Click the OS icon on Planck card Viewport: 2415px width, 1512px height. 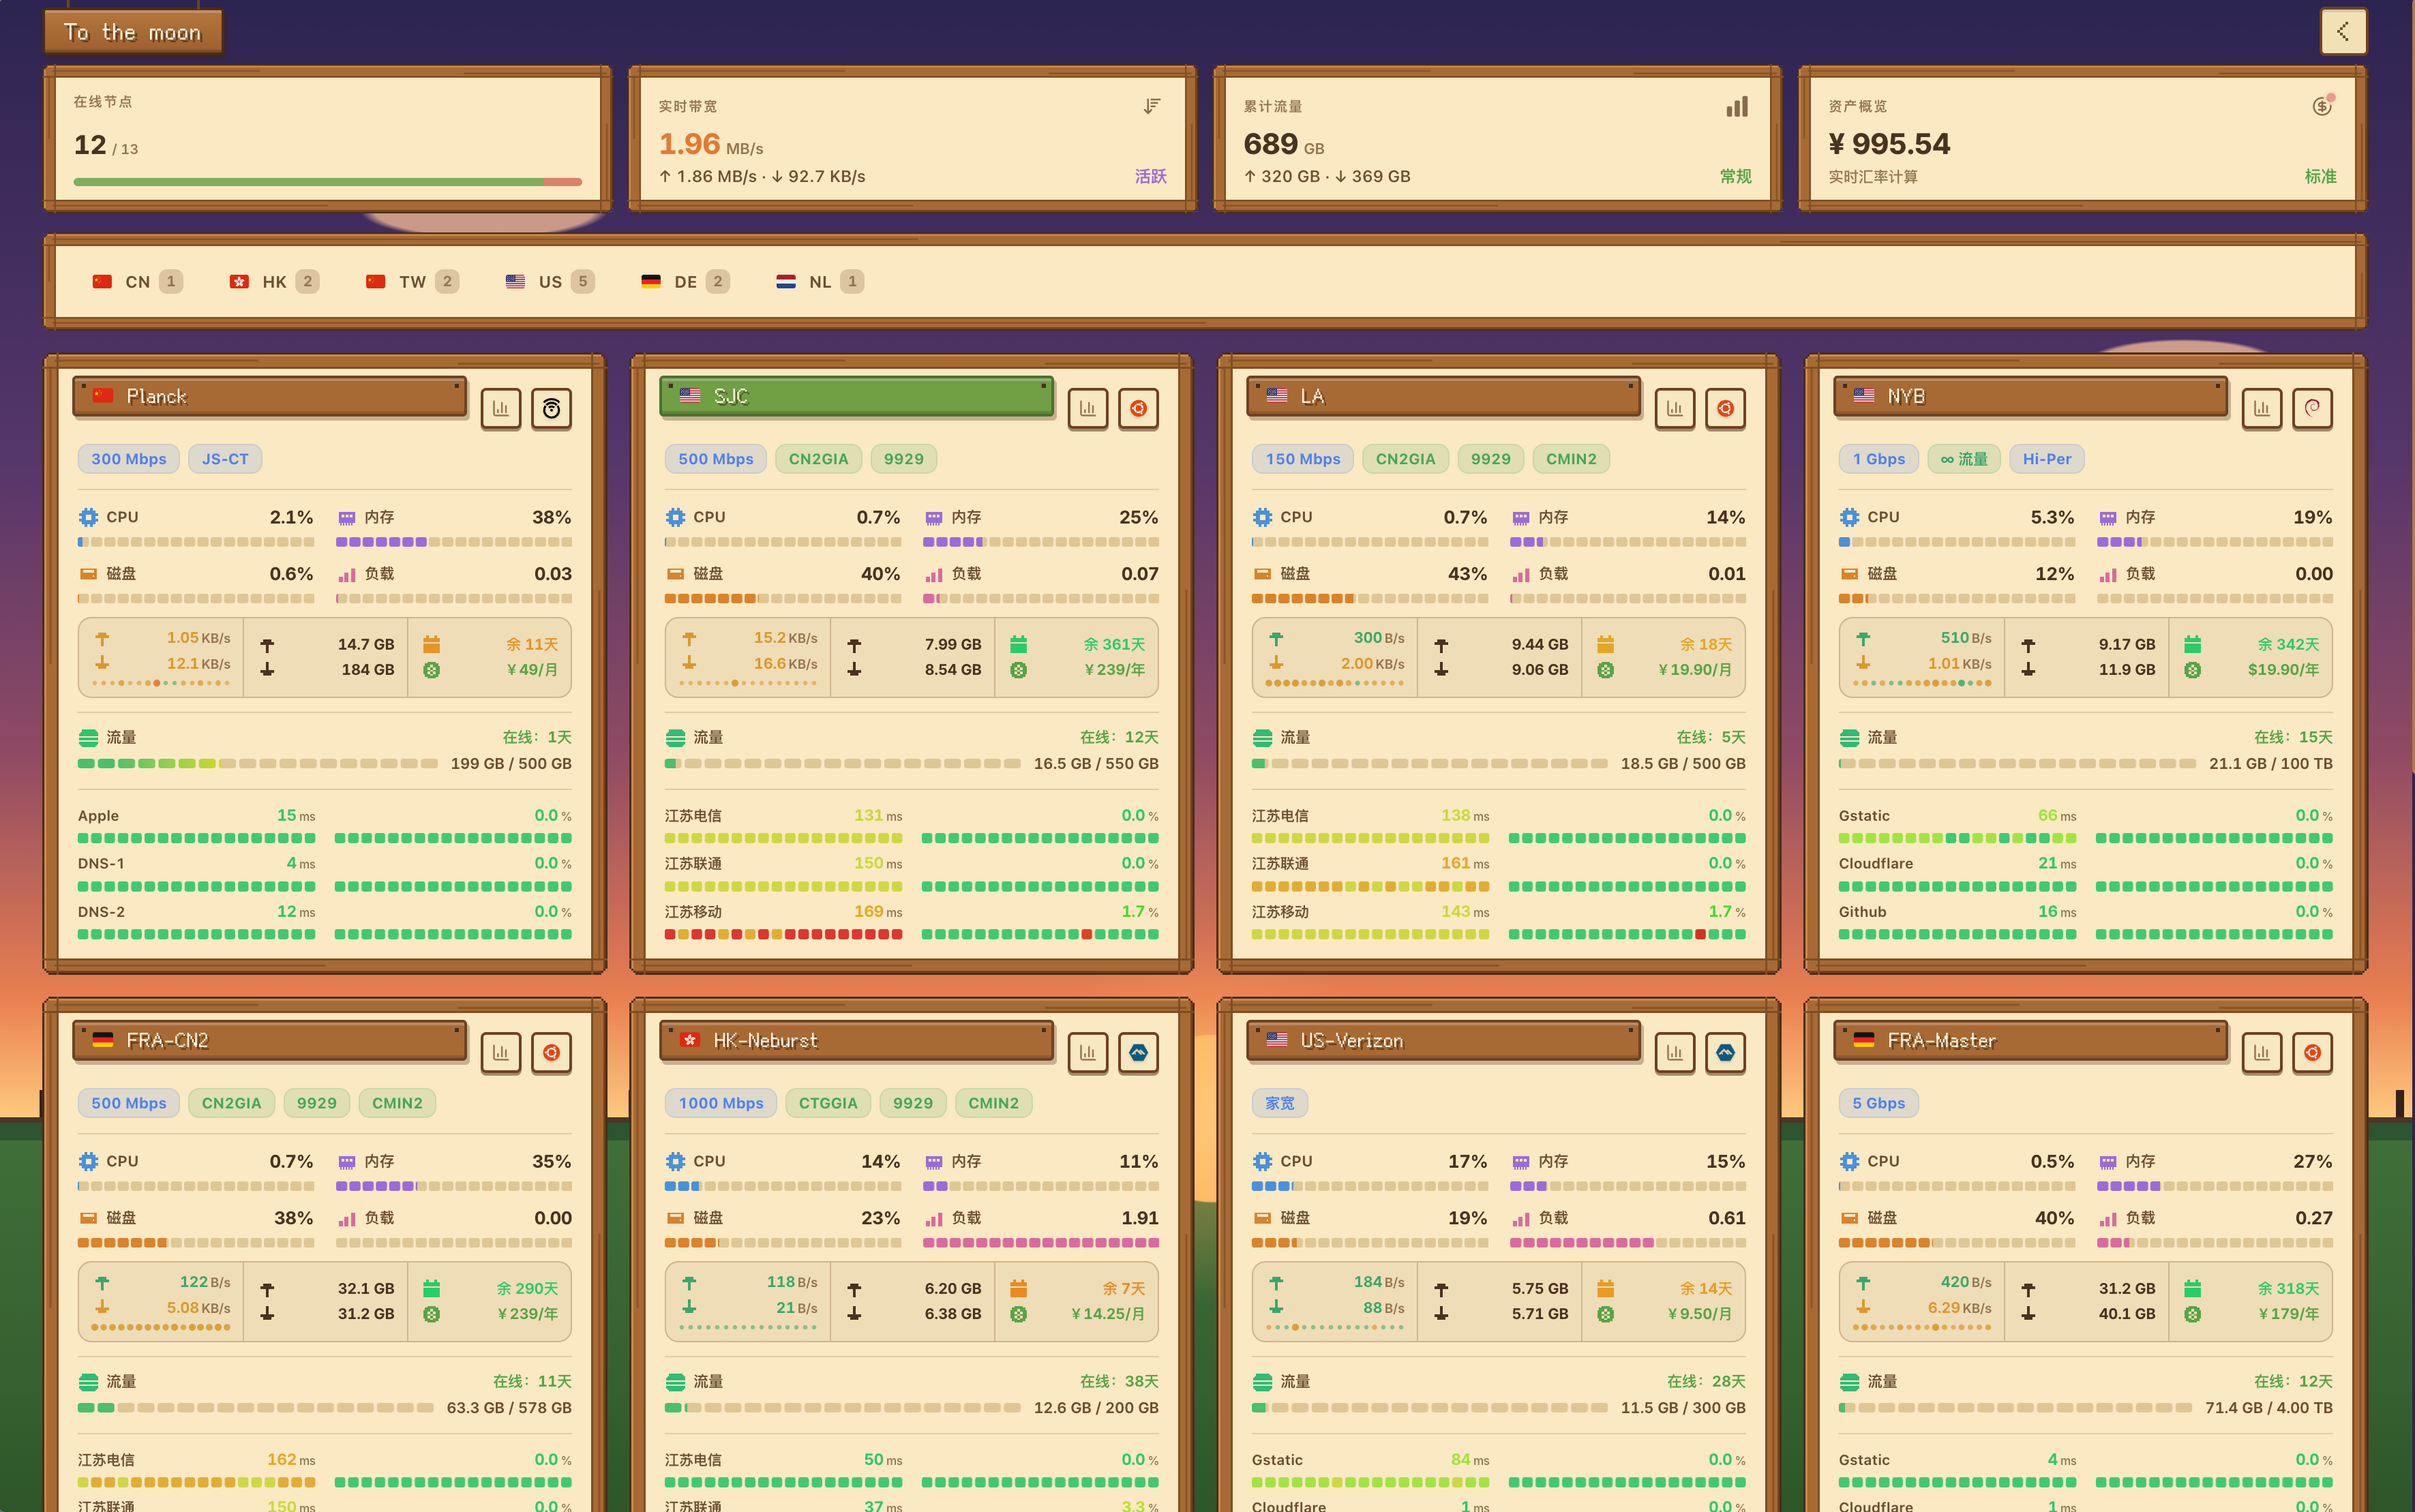click(x=551, y=408)
